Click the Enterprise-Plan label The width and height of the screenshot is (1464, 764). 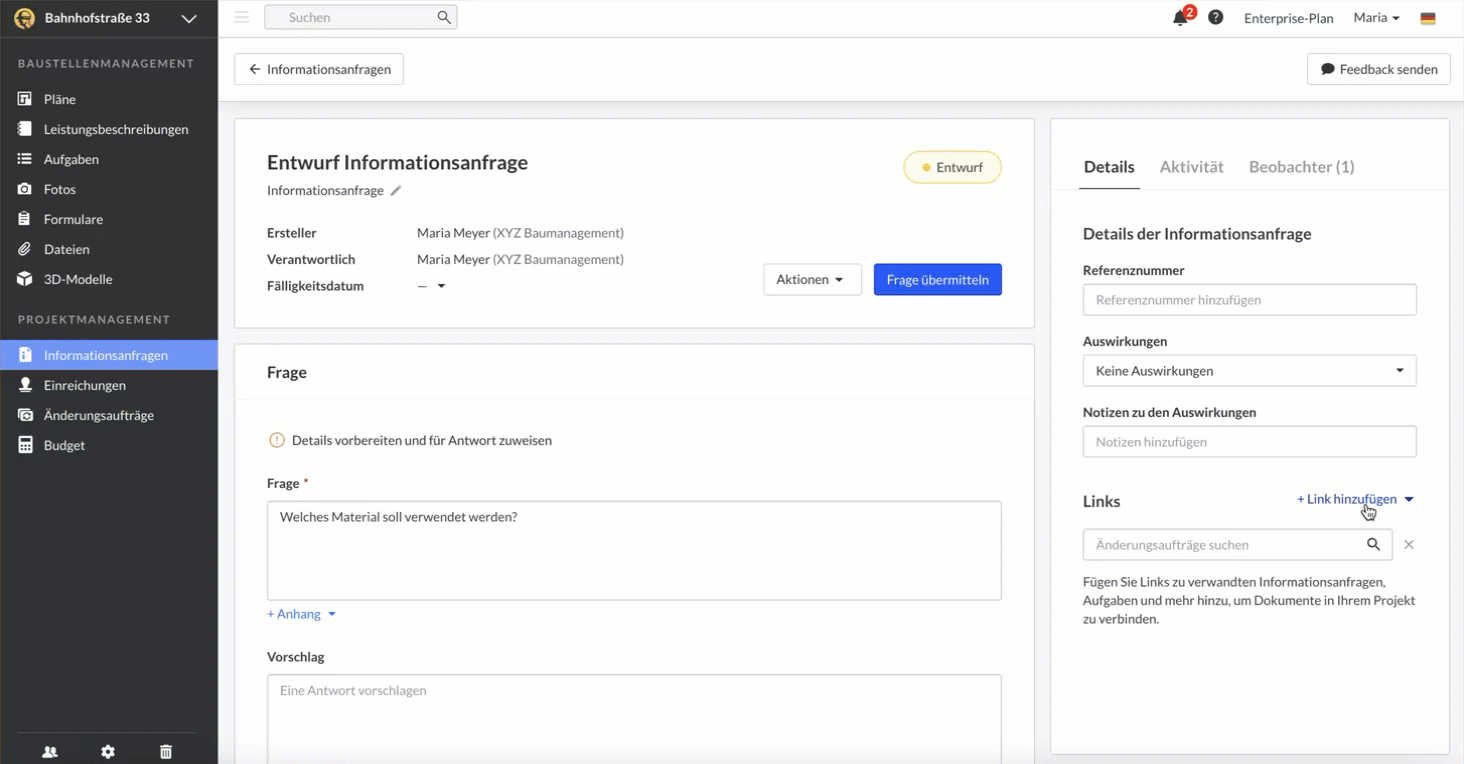click(1289, 18)
